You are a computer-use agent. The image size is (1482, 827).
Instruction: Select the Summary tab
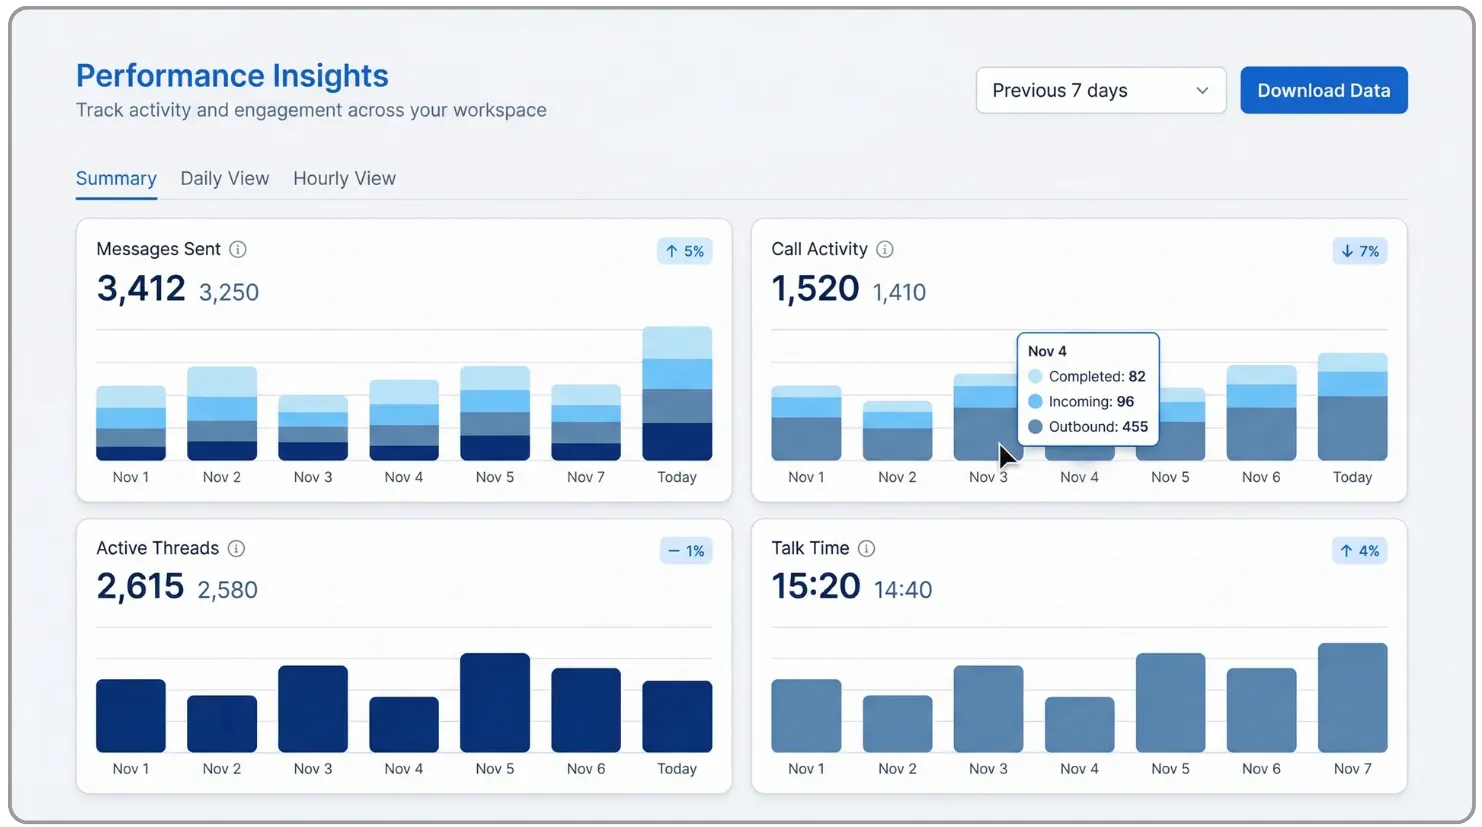[x=116, y=178]
